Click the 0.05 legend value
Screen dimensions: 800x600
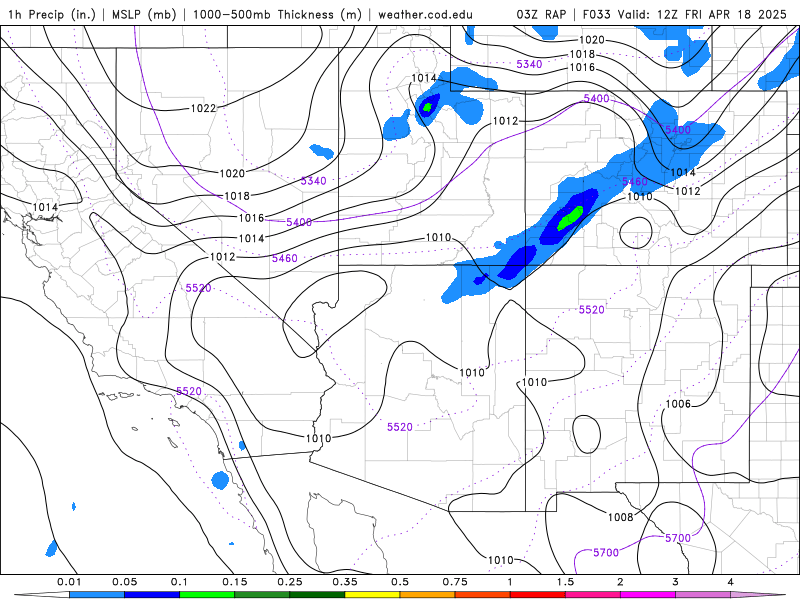[x=124, y=582]
